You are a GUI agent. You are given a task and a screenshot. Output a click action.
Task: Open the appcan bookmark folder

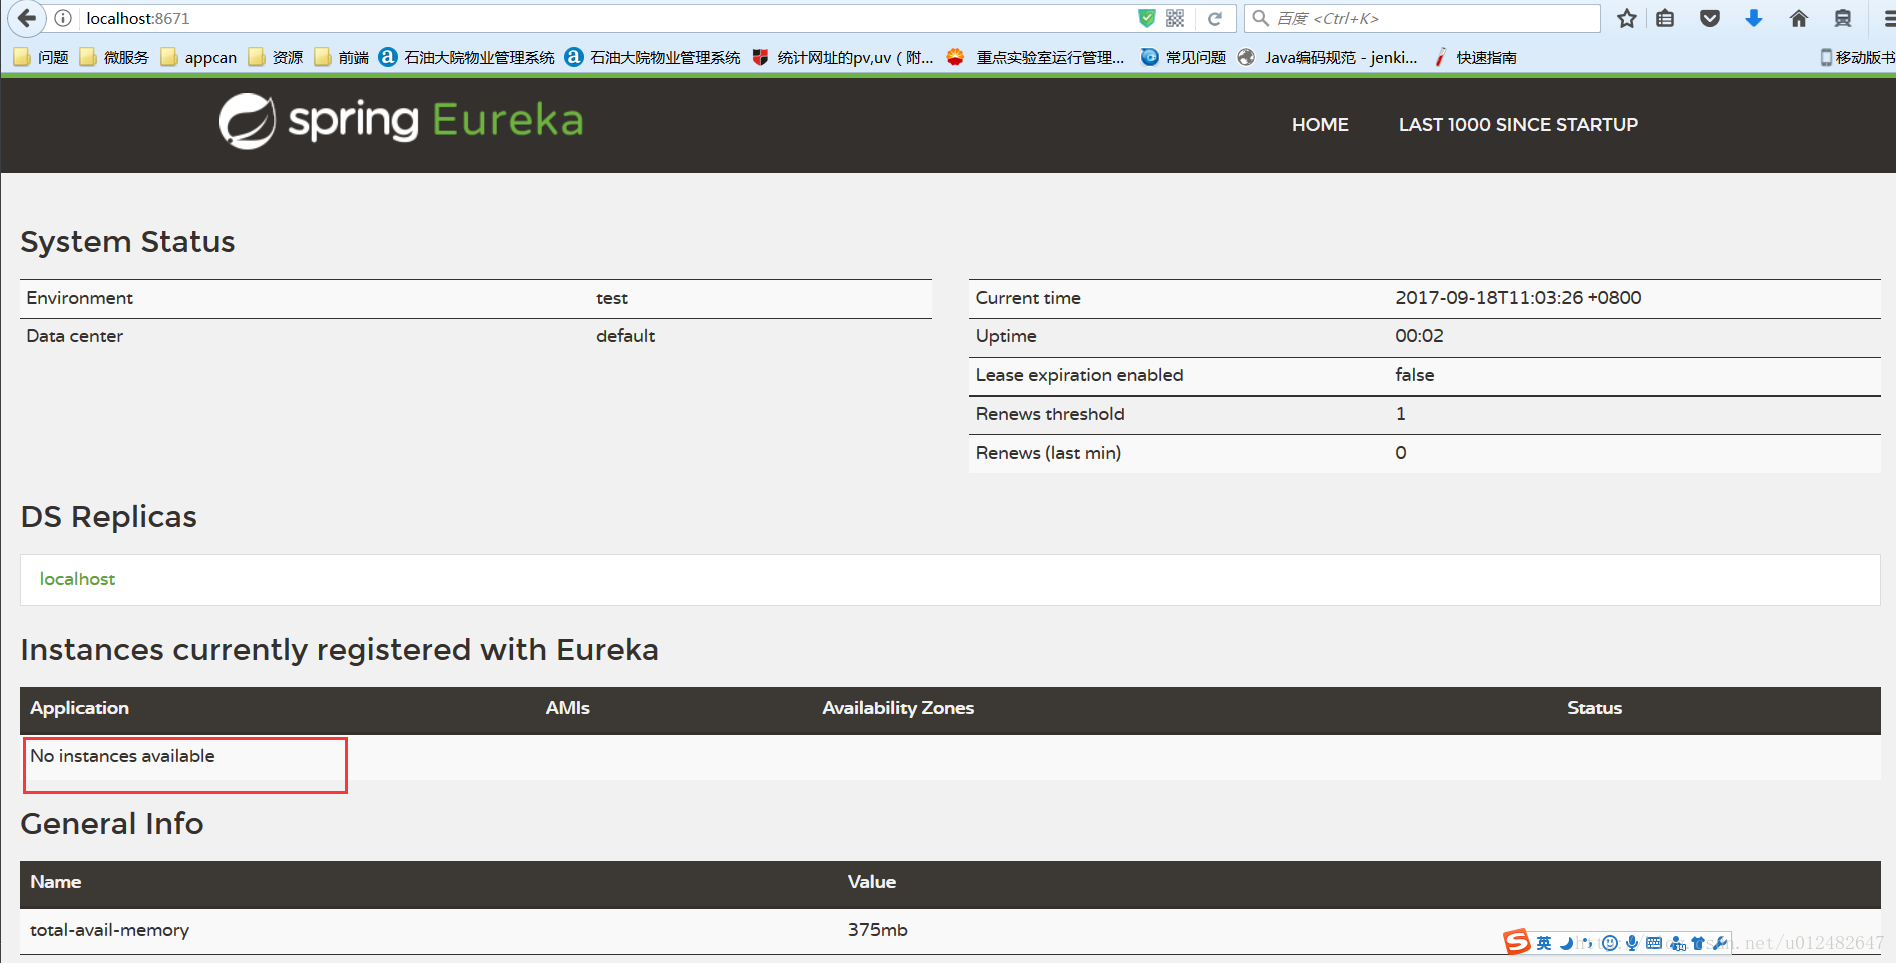tap(198, 57)
